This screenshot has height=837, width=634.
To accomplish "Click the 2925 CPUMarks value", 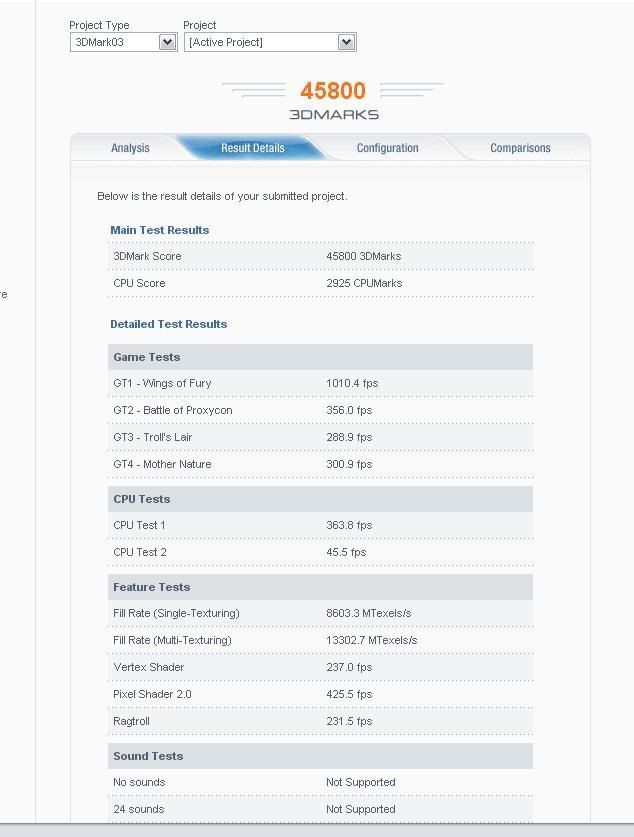I will 364,283.
